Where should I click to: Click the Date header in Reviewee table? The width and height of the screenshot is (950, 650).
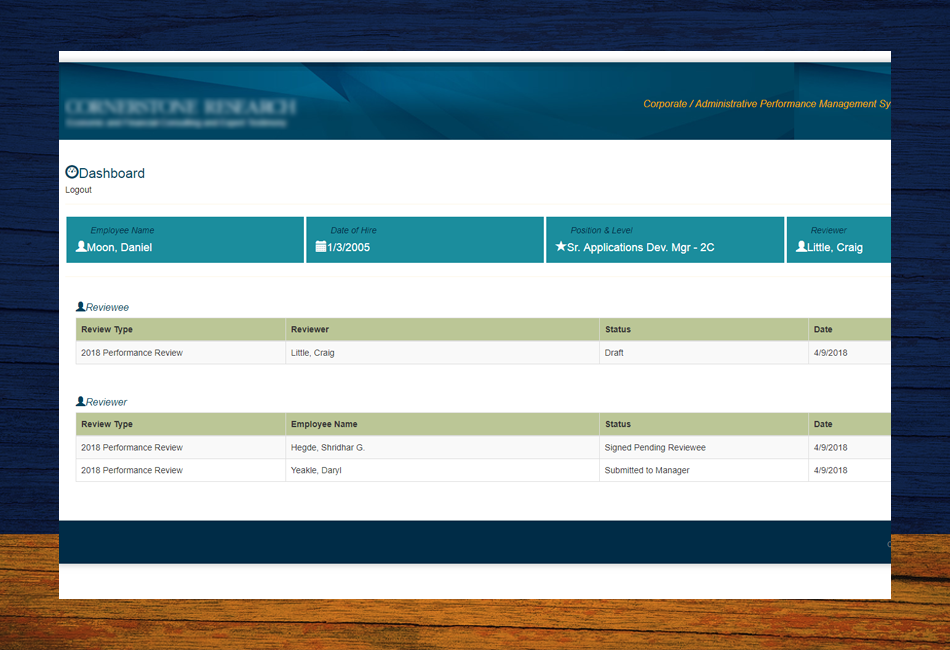click(x=822, y=329)
